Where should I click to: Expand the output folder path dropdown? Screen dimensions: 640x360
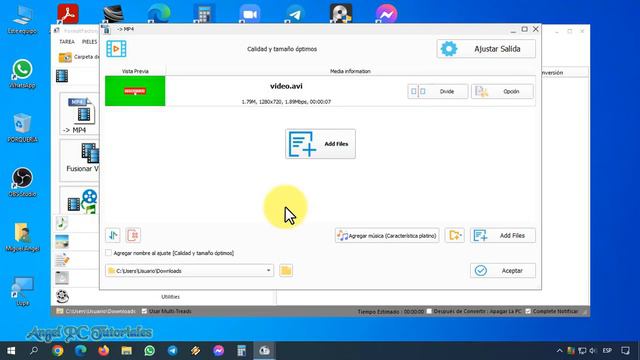click(x=268, y=271)
